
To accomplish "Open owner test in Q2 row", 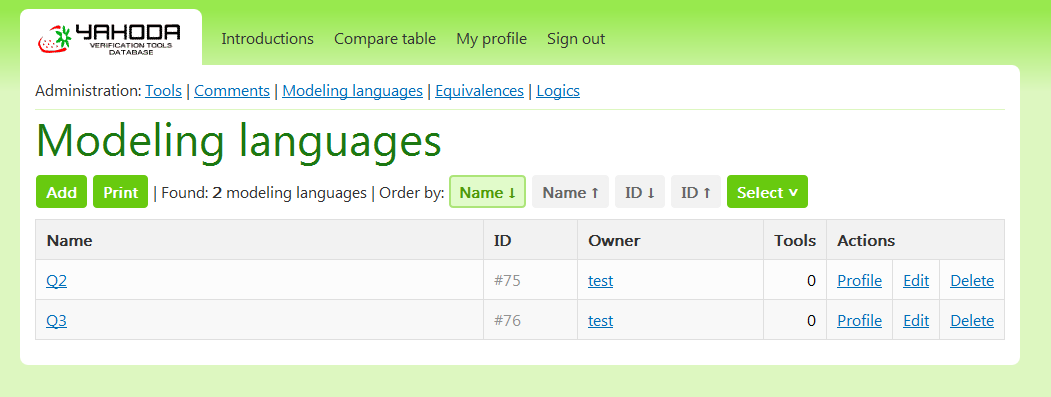I will 601,280.
